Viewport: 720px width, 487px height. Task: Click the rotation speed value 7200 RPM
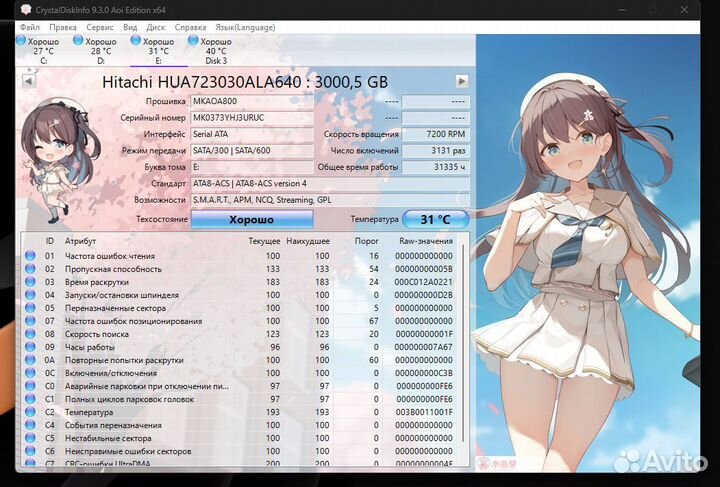click(x=436, y=134)
